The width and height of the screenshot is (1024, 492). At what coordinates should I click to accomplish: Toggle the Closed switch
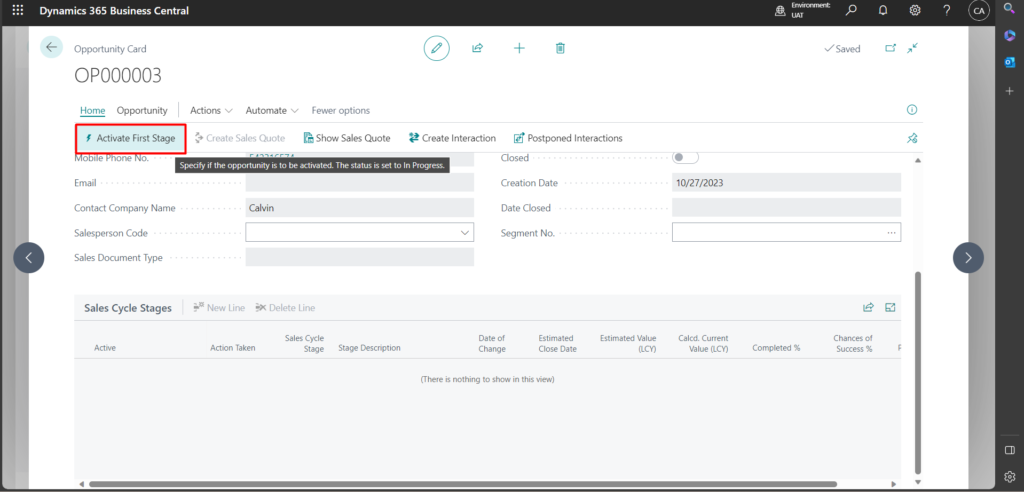tap(685, 157)
